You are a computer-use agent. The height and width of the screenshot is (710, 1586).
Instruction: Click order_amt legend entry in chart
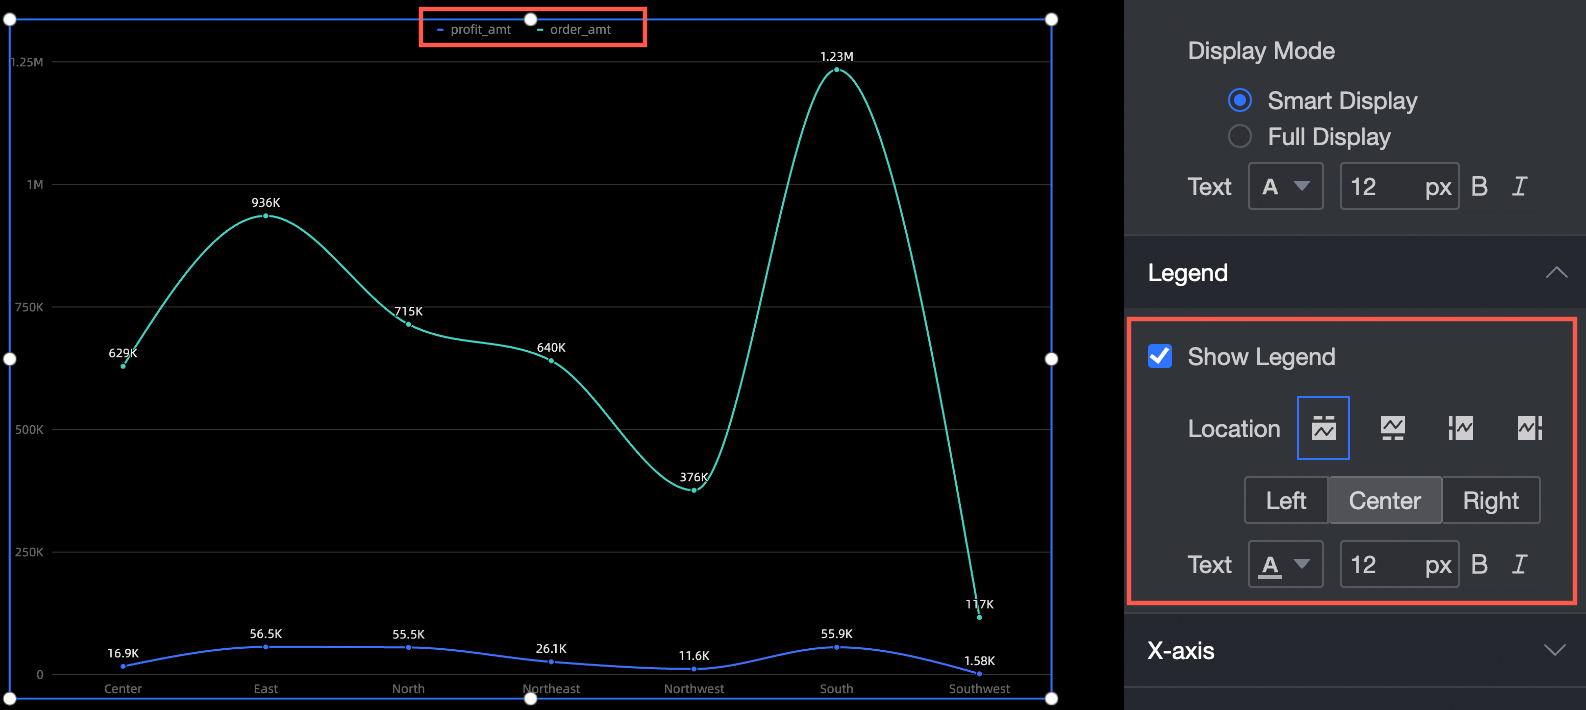coord(574,30)
